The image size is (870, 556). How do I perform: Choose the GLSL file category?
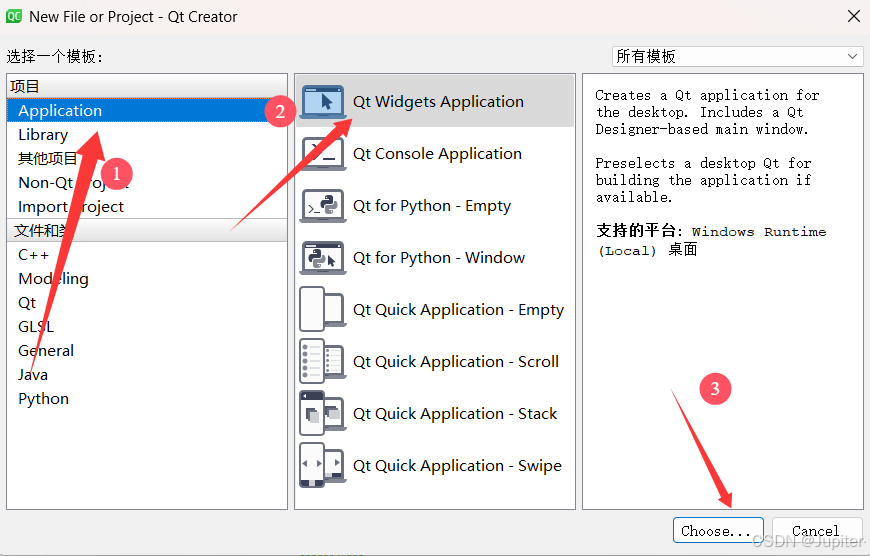[147, 326]
